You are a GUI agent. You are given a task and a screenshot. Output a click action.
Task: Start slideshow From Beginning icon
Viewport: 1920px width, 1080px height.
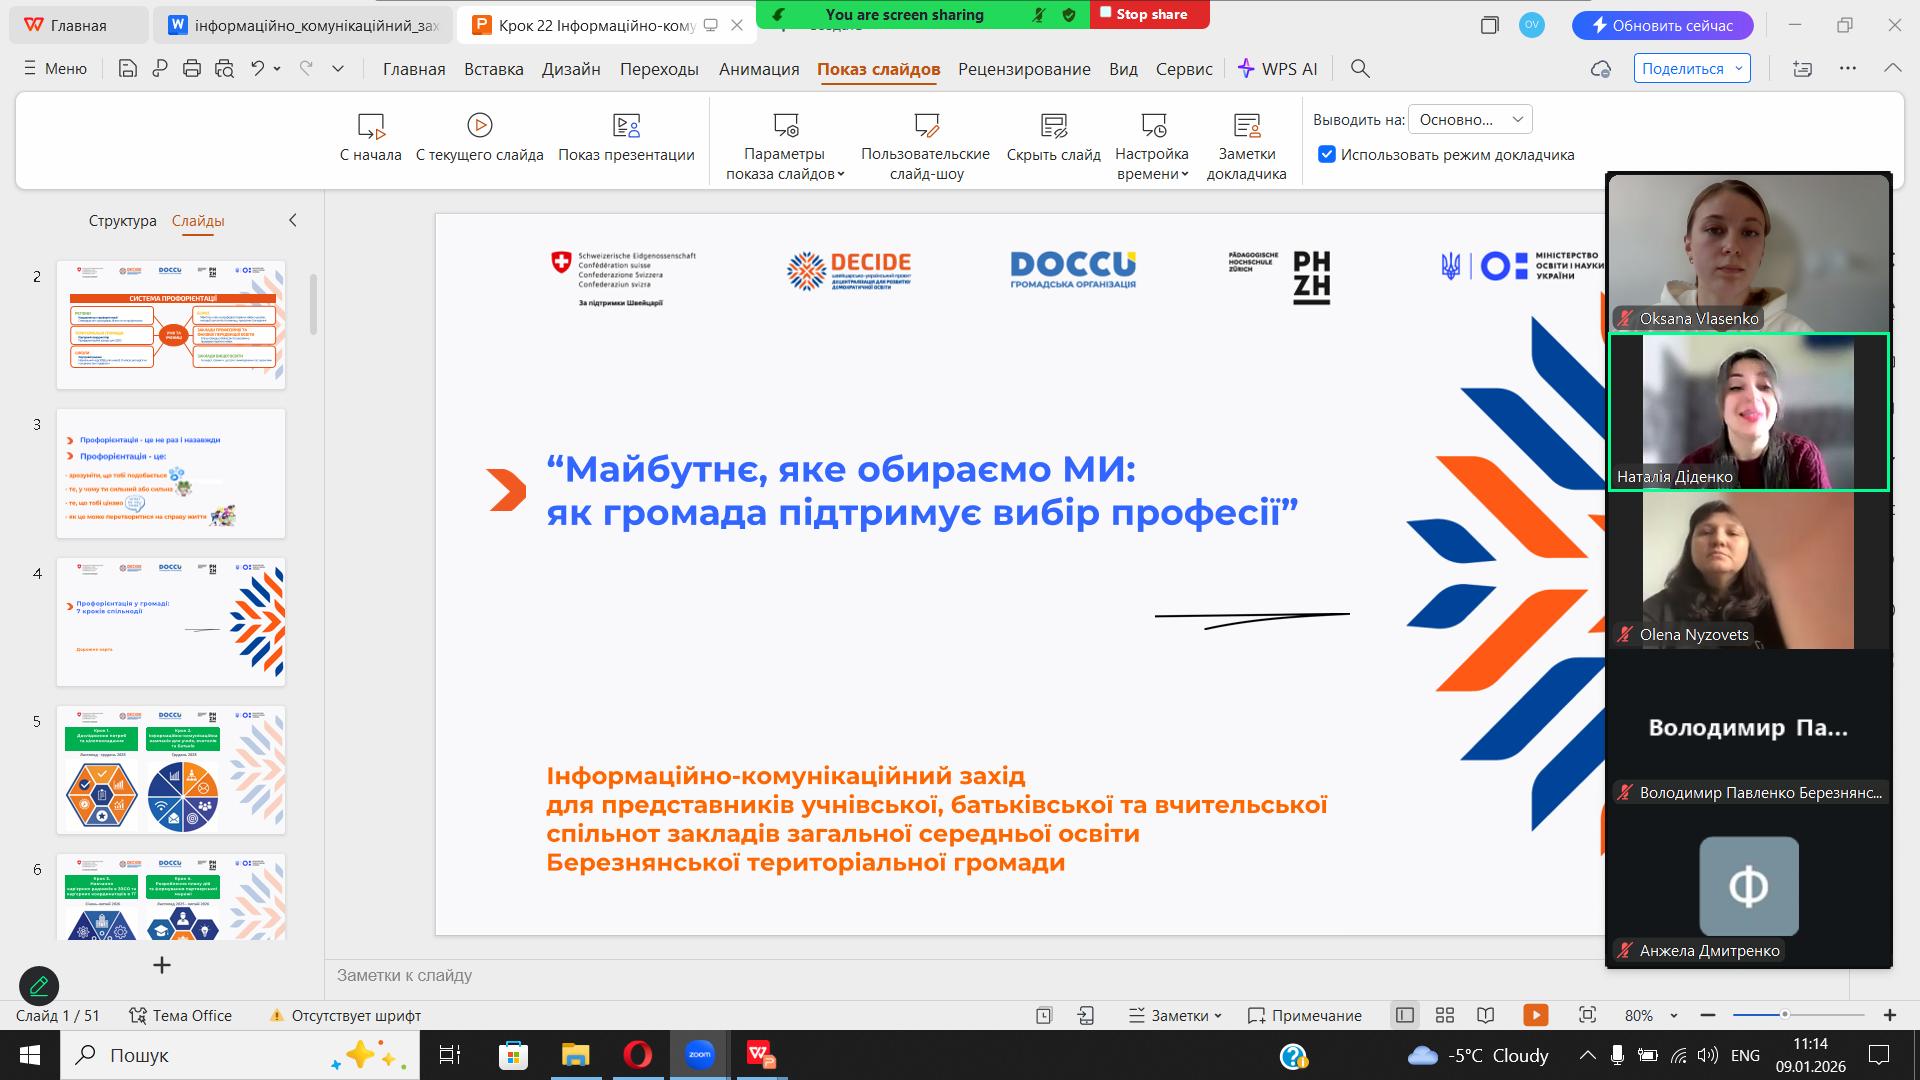[x=370, y=126]
